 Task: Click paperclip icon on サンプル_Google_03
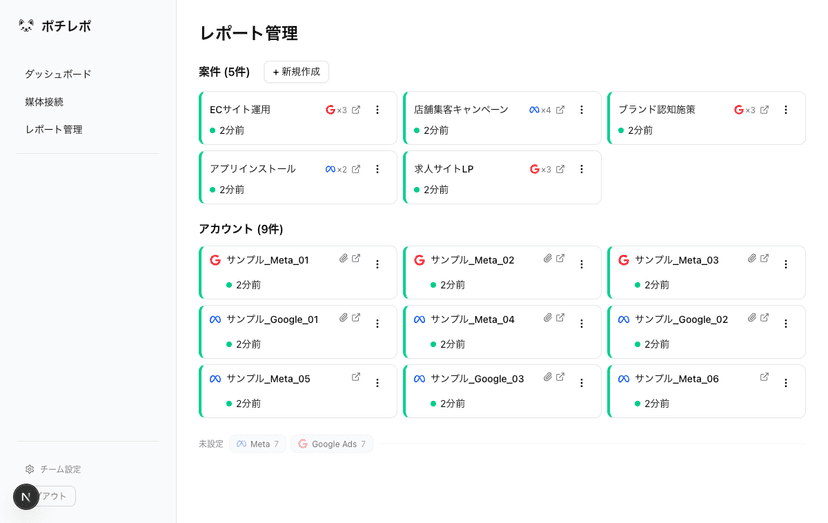click(548, 377)
